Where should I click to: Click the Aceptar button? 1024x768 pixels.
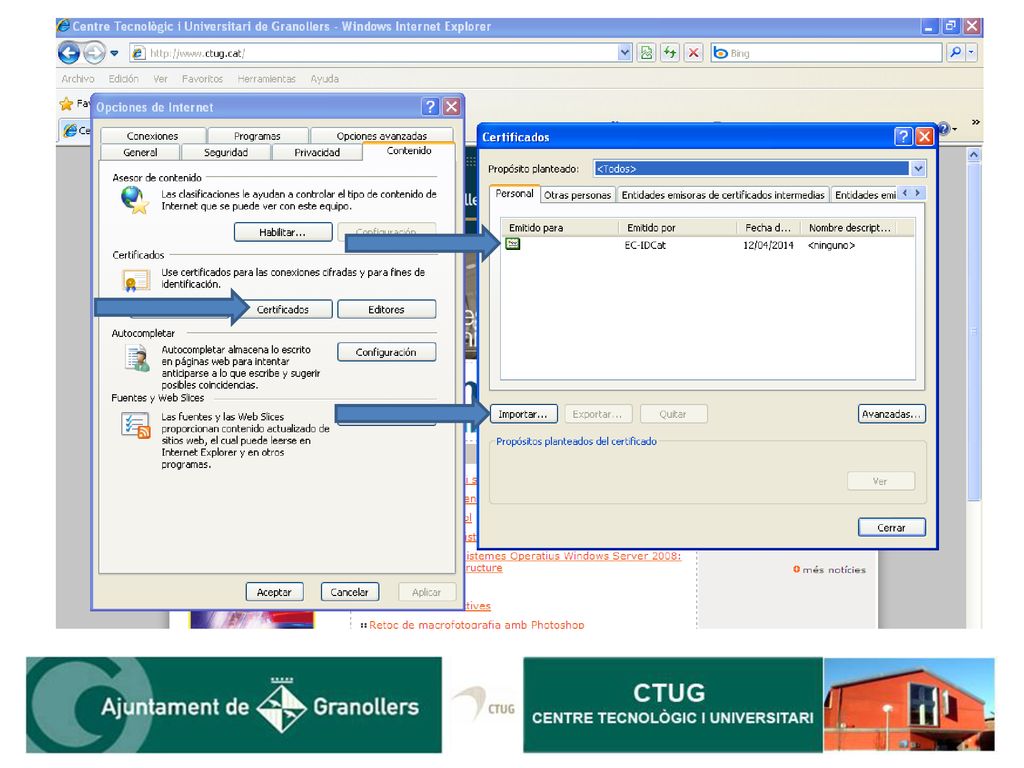(x=274, y=592)
